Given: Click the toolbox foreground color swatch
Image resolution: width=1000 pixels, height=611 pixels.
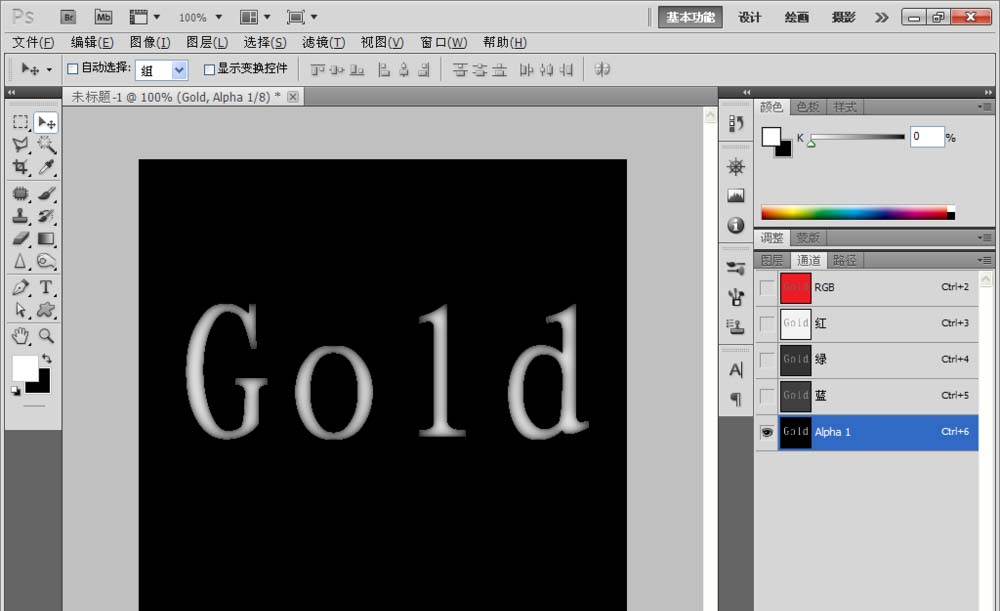Looking at the screenshot, I should [25, 368].
